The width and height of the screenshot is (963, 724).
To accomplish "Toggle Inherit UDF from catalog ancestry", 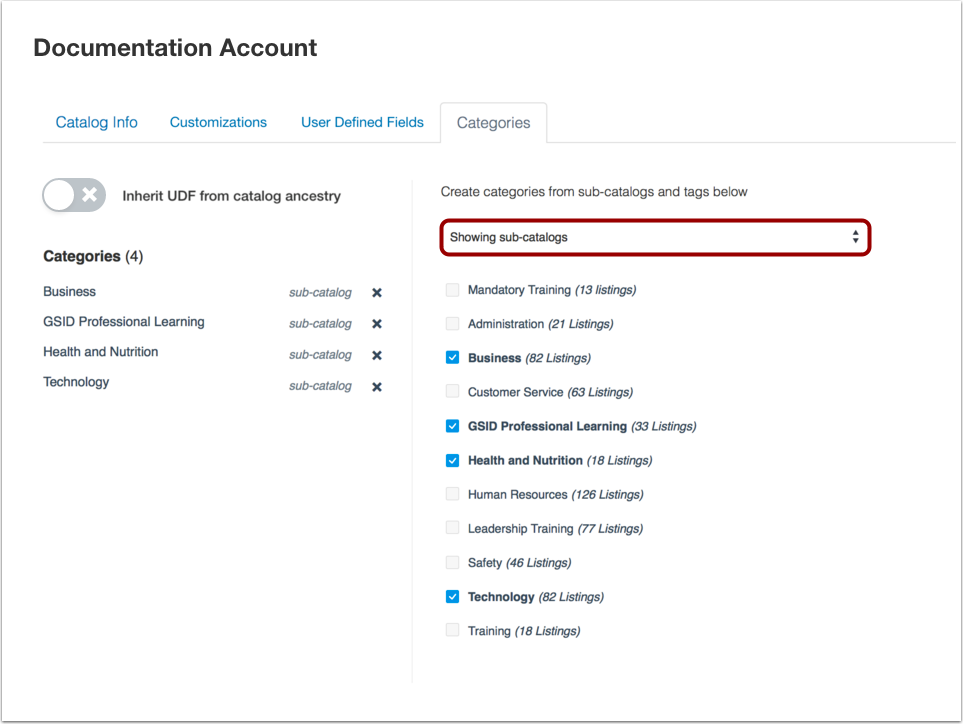I will pyautogui.click(x=73, y=195).
